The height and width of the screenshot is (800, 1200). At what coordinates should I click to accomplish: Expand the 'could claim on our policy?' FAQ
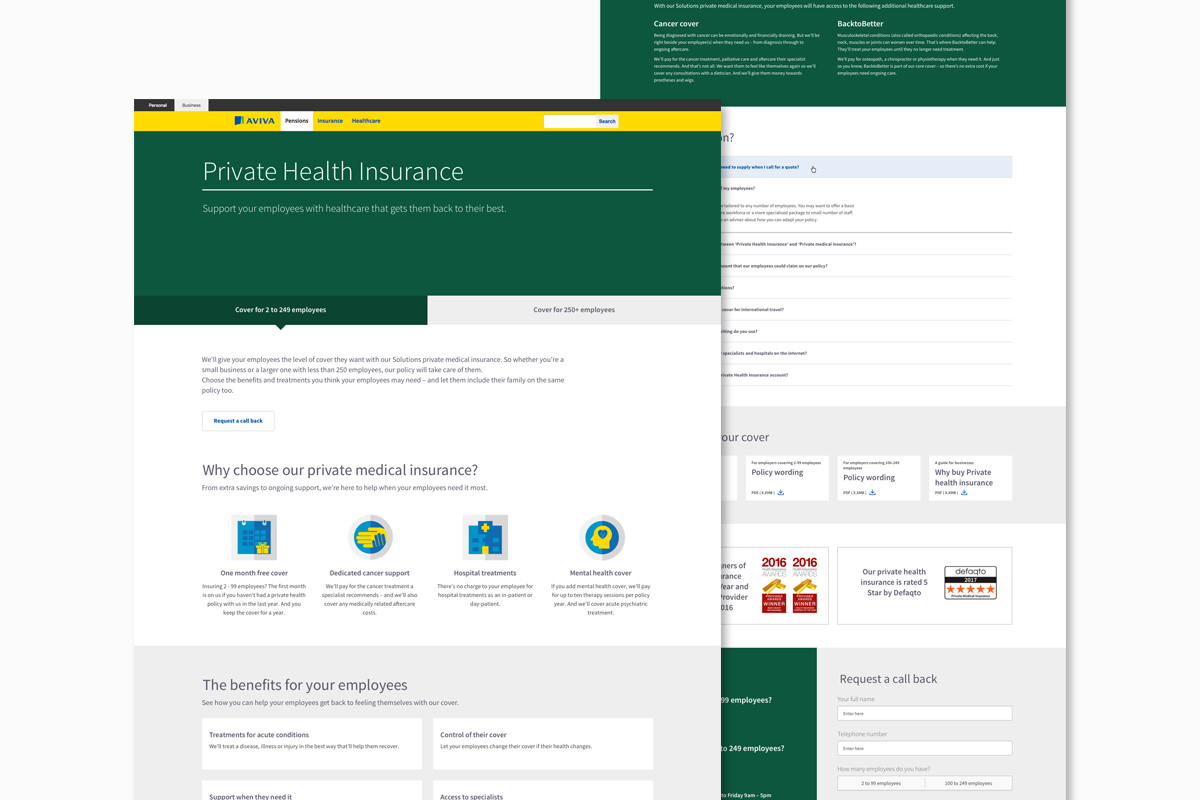(866, 266)
